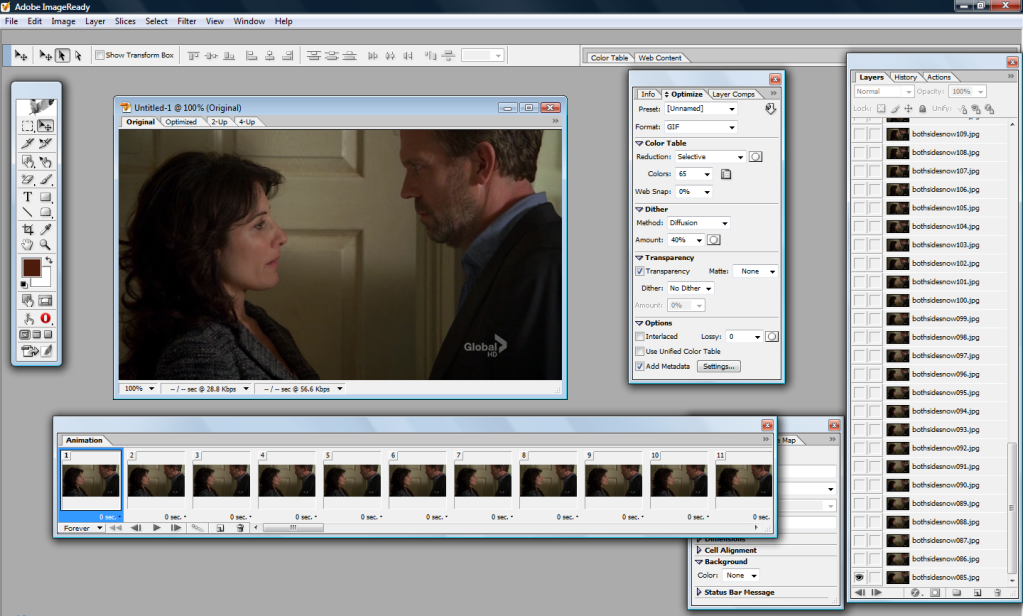Switch to the History tab

coord(906,77)
